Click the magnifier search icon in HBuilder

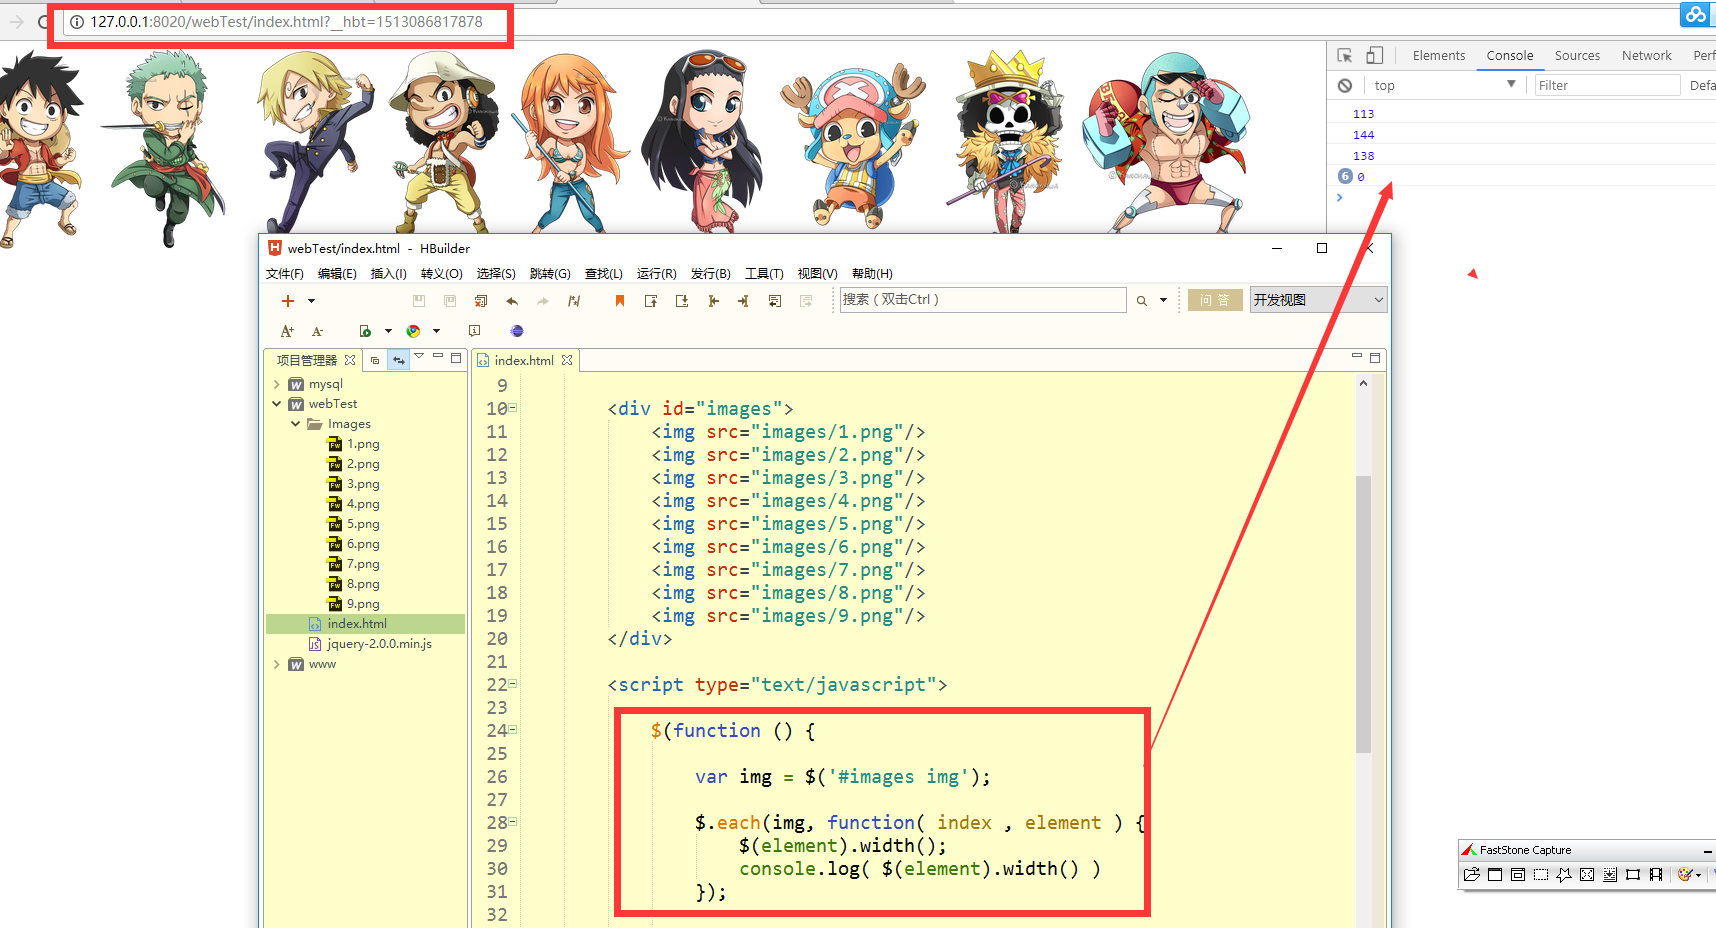tap(1141, 301)
